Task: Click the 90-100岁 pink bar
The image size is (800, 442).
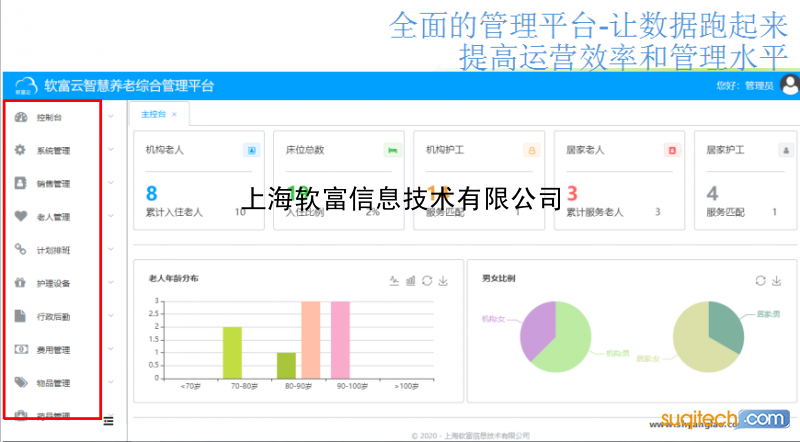Action: 340,340
